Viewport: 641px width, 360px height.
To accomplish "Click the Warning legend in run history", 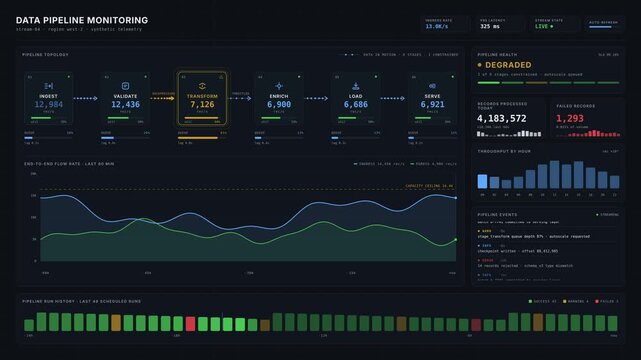I will [576, 301].
